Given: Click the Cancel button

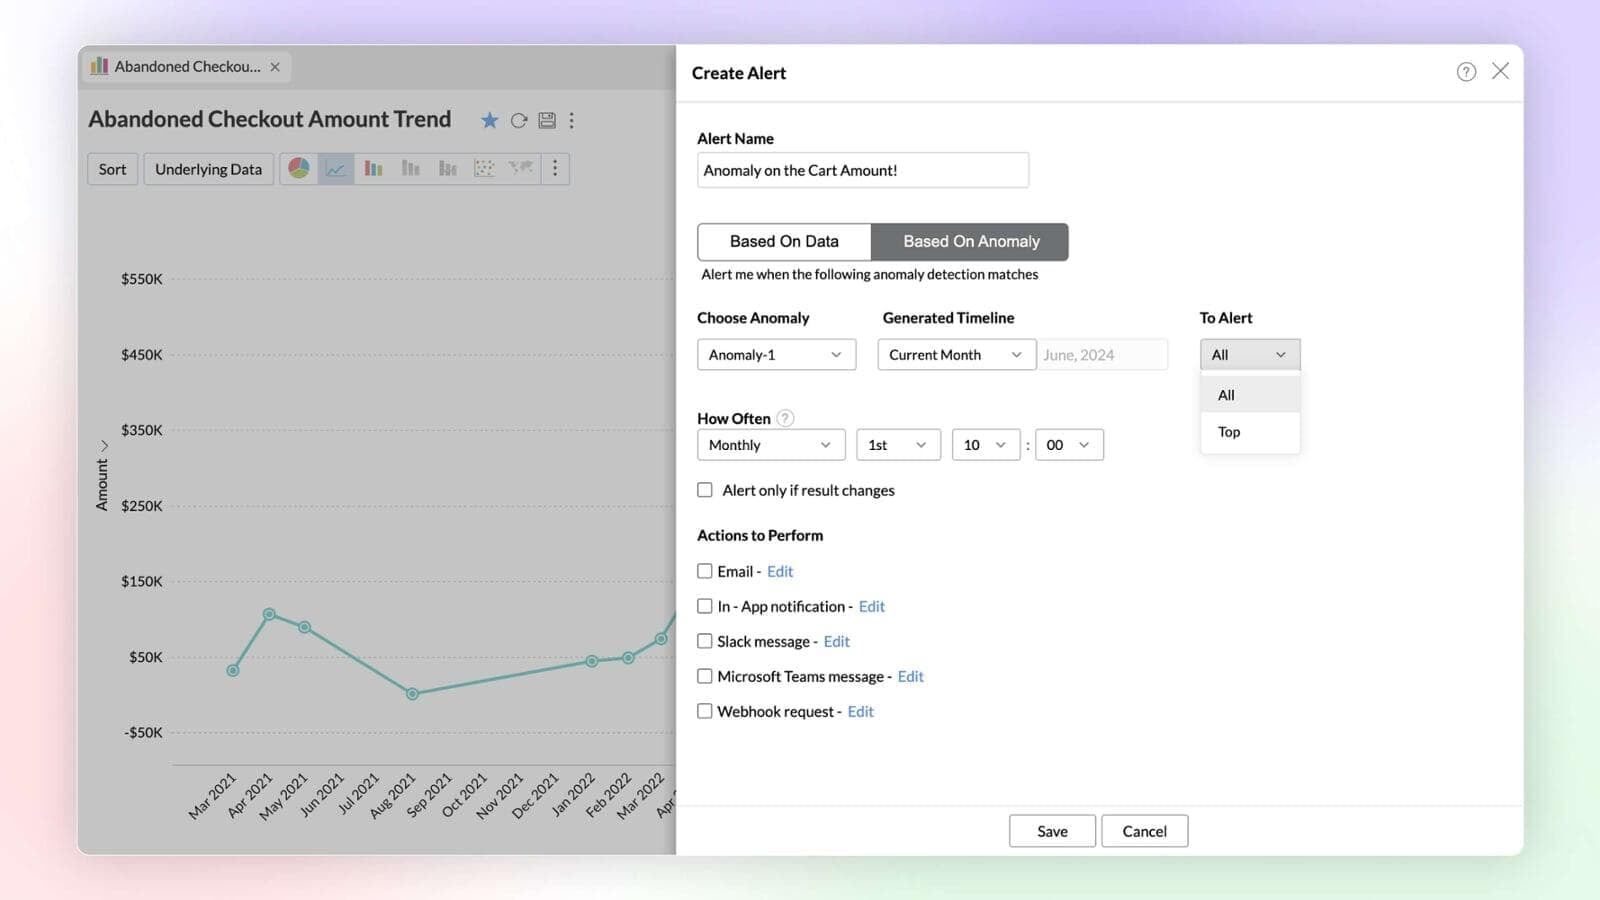Looking at the screenshot, I should (x=1144, y=831).
